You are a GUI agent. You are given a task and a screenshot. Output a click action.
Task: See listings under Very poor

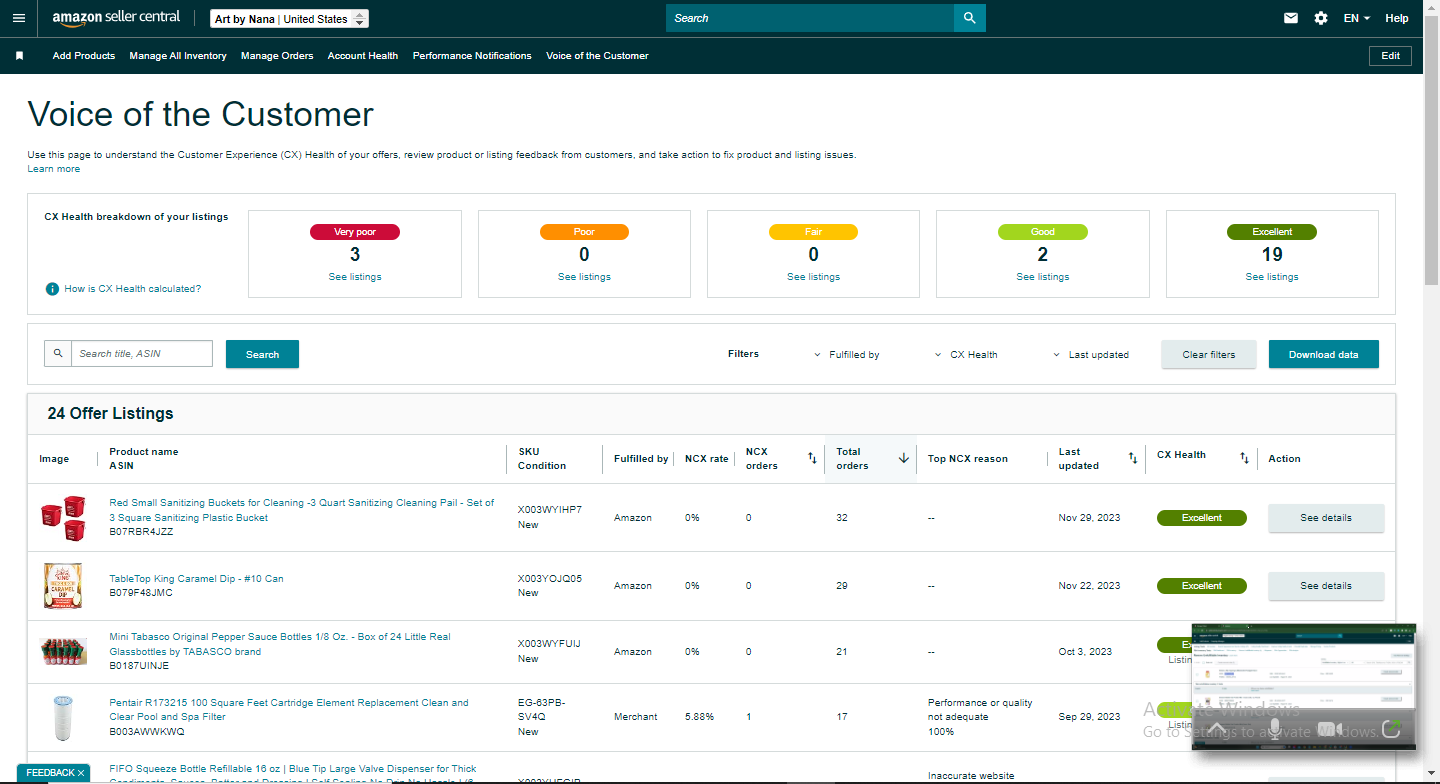pyautogui.click(x=355, y=277)
